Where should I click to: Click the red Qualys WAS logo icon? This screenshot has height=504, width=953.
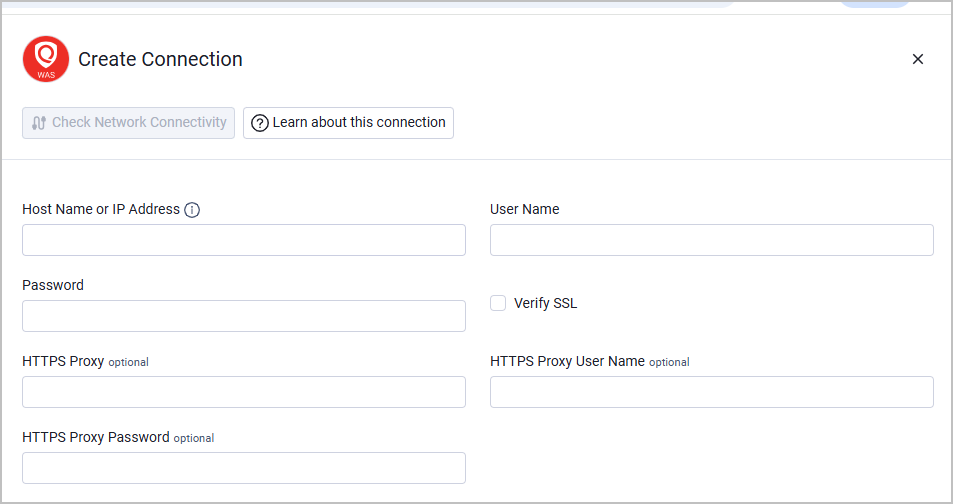point(46,59)
